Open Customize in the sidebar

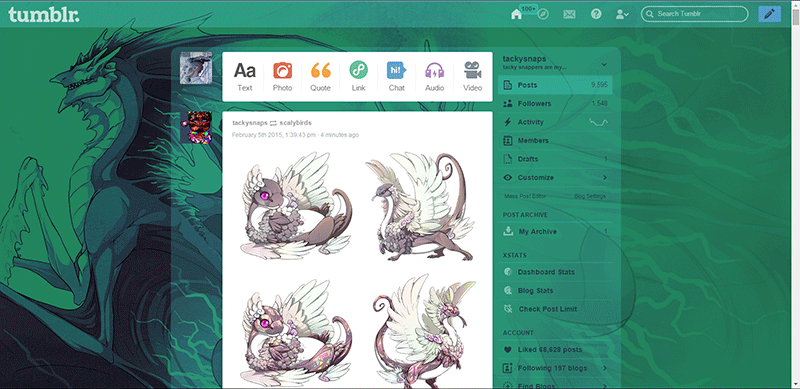click(x=555, y=177)
